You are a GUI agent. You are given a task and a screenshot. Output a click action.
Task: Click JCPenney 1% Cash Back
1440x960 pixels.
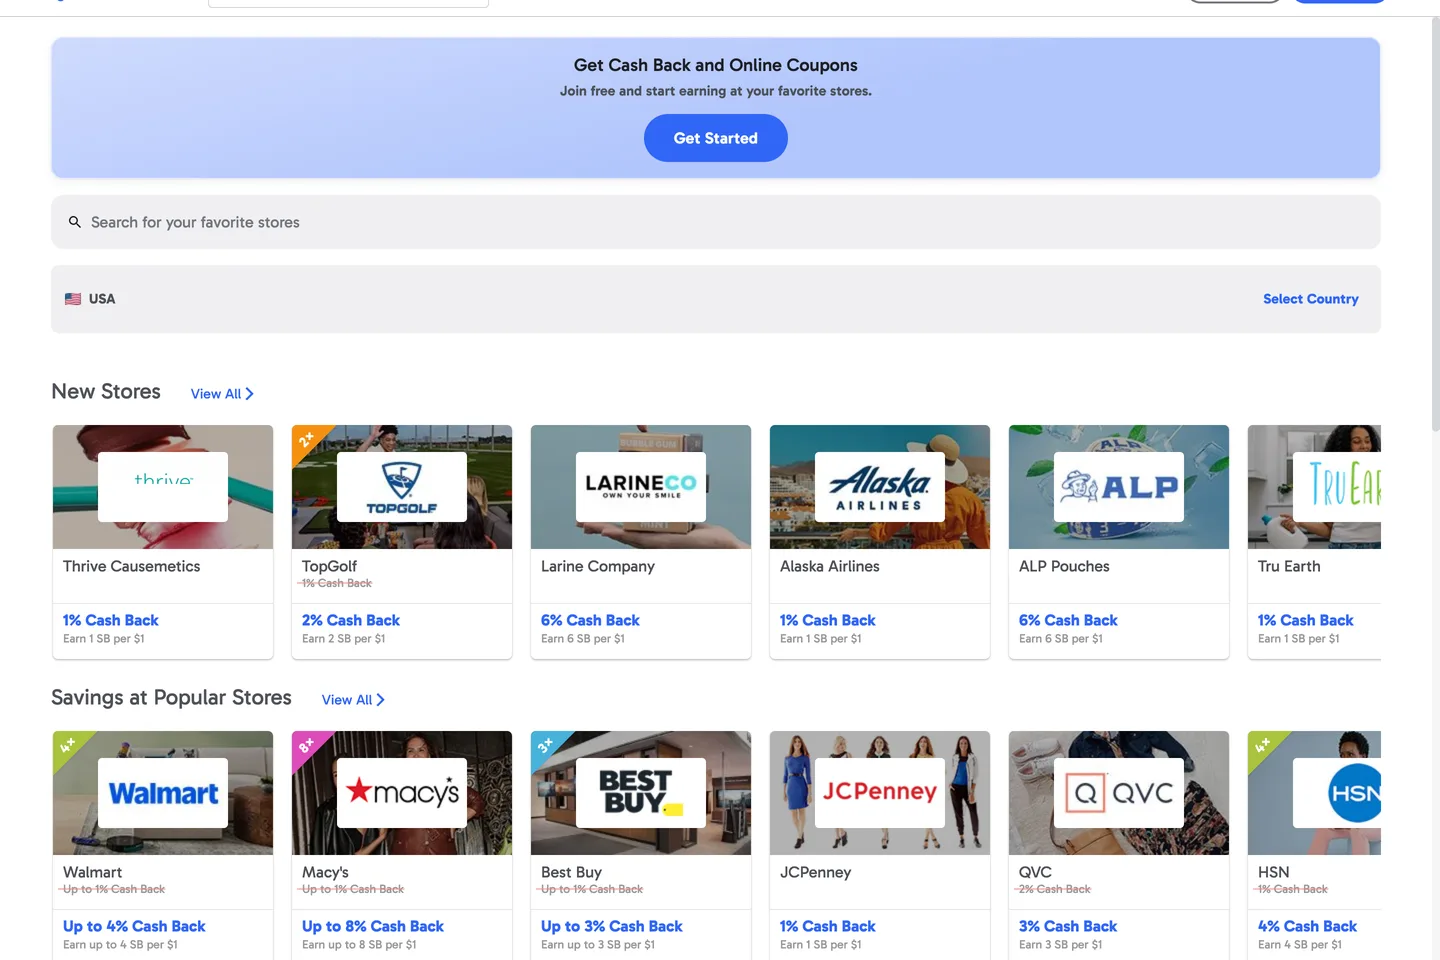tap(828, 926)
